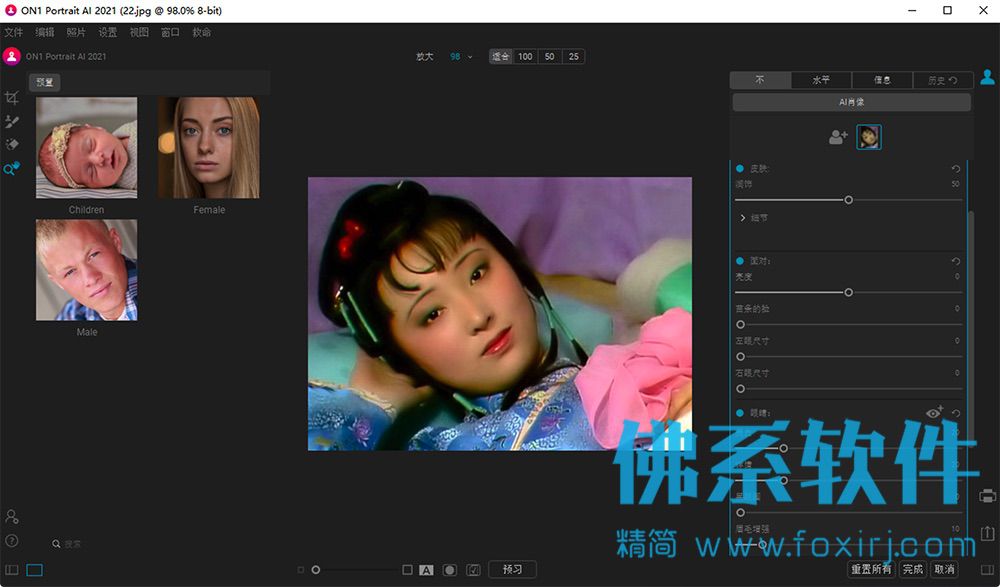
Task: Click the thumbnail size slider handle at bottom
Action: 316,570
